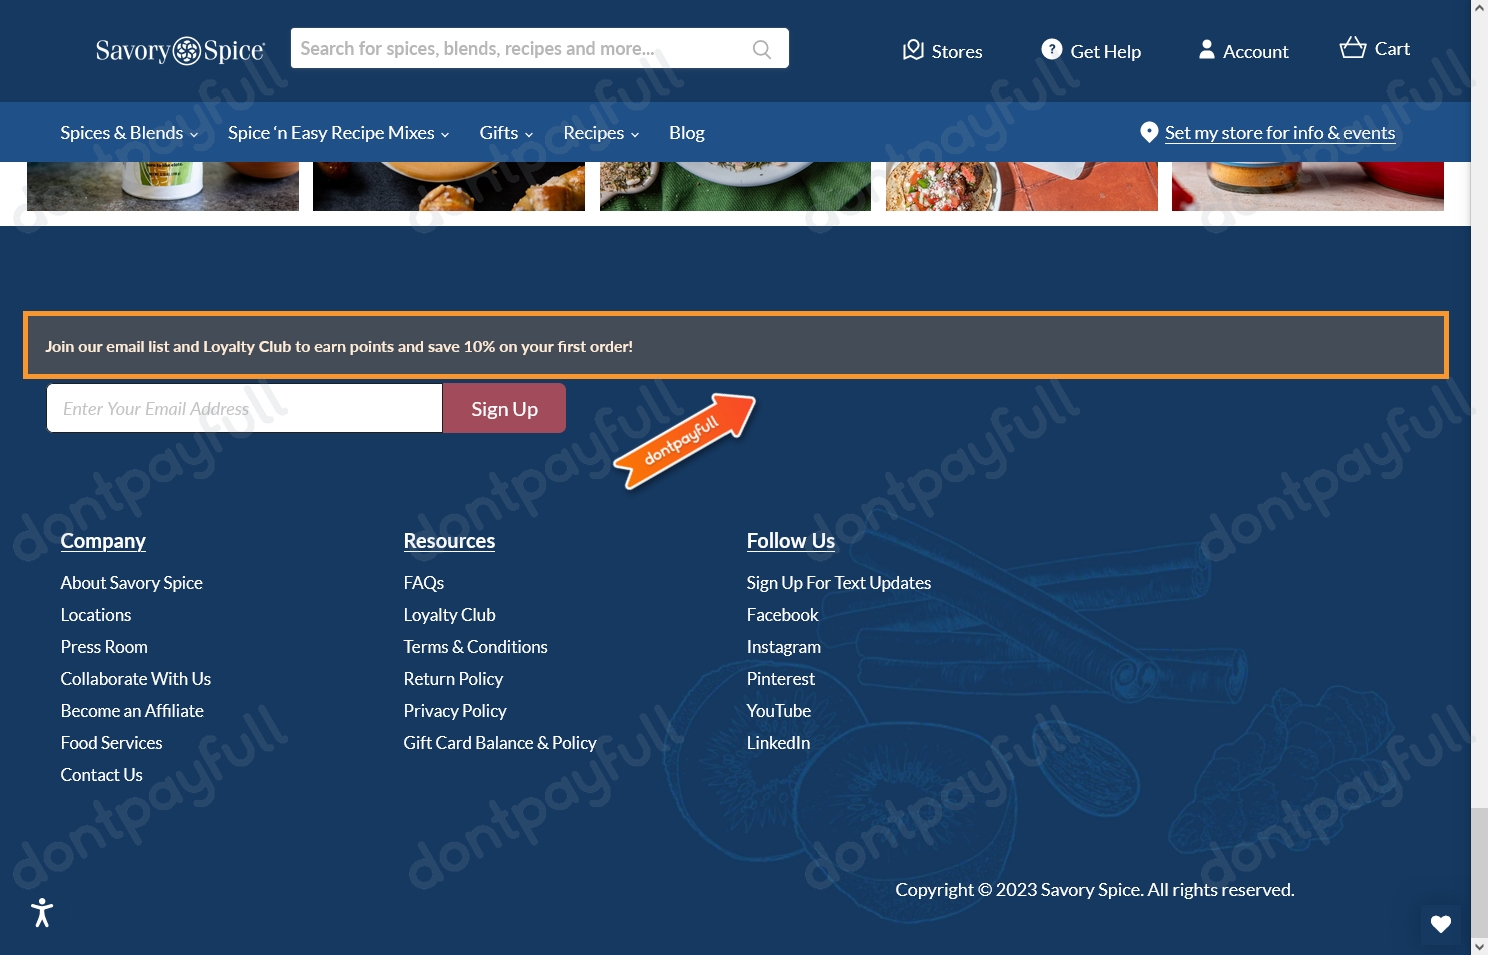The image size is (1488, 955).
Task: Click the Sign Up button
Action: 503,408
